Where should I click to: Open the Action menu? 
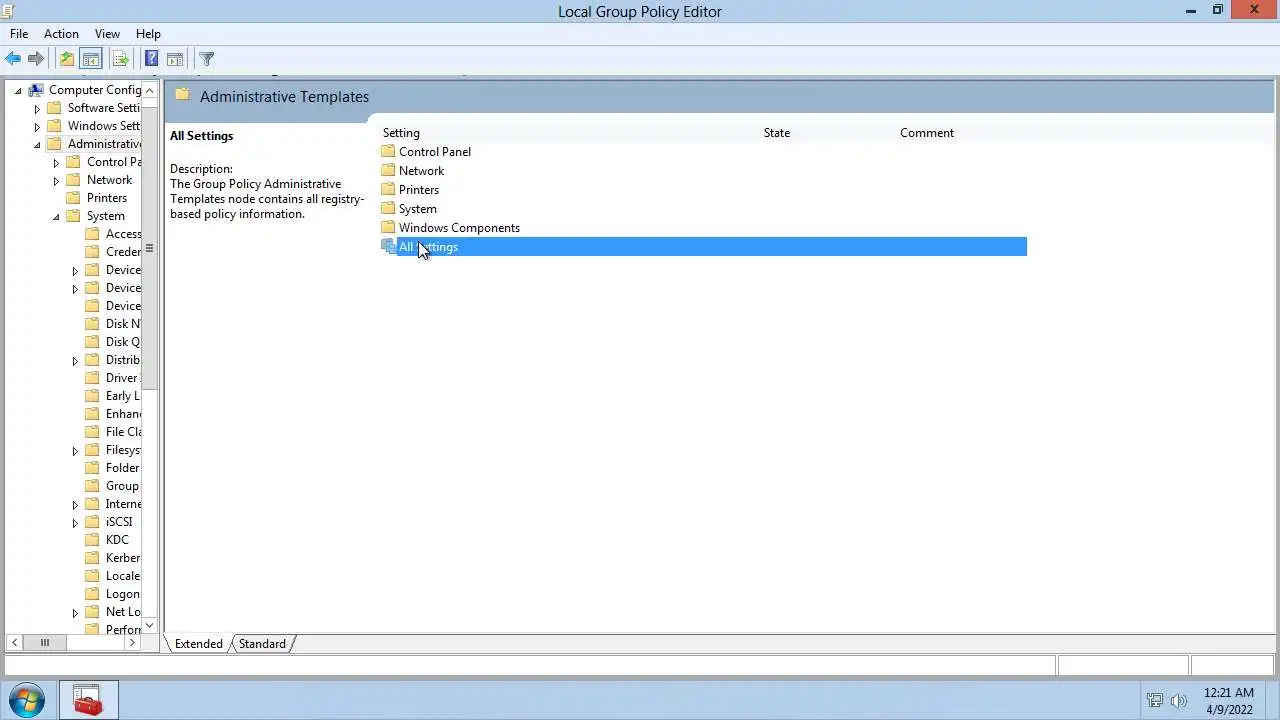pos(61,33)
